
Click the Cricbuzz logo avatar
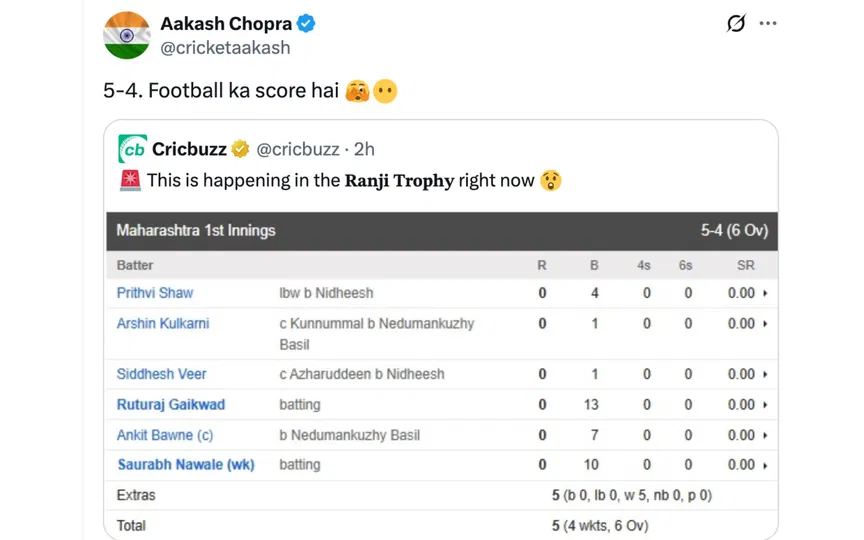pyautogui.click(x=132, y=149)
